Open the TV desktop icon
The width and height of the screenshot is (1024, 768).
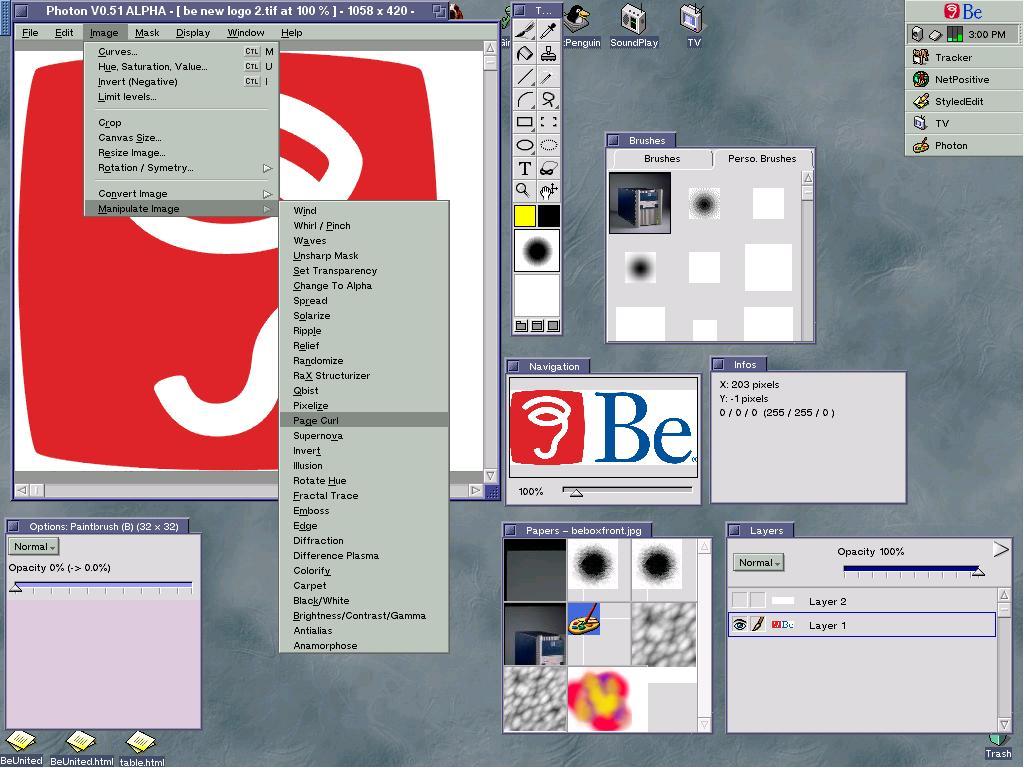point(692,26)
